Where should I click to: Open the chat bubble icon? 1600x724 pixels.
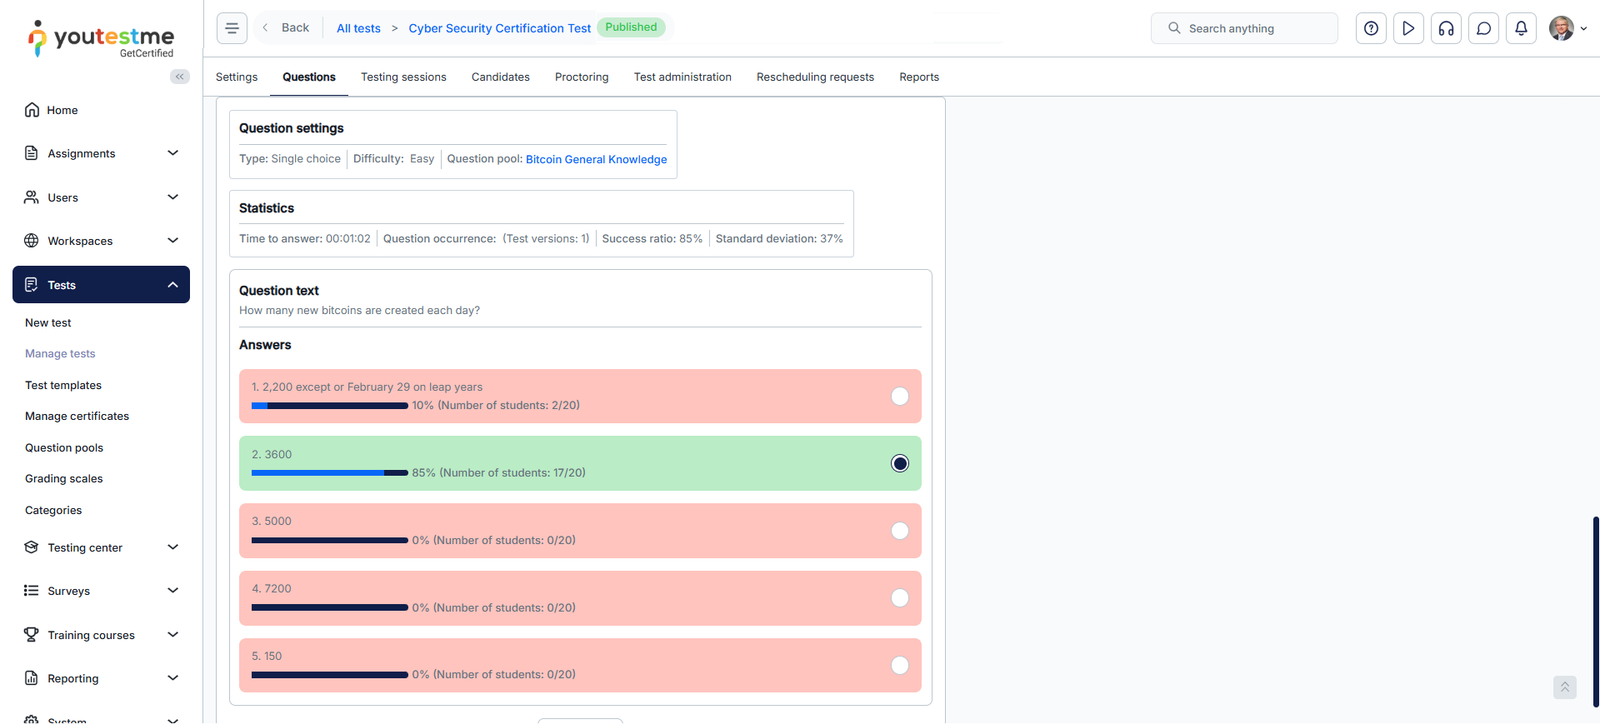point(1484,28)
